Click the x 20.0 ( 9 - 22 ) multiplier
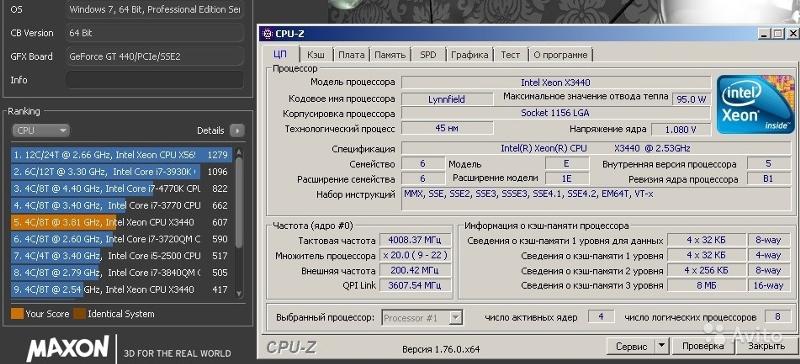The image size is (800, 364). (x=415, y=255)
